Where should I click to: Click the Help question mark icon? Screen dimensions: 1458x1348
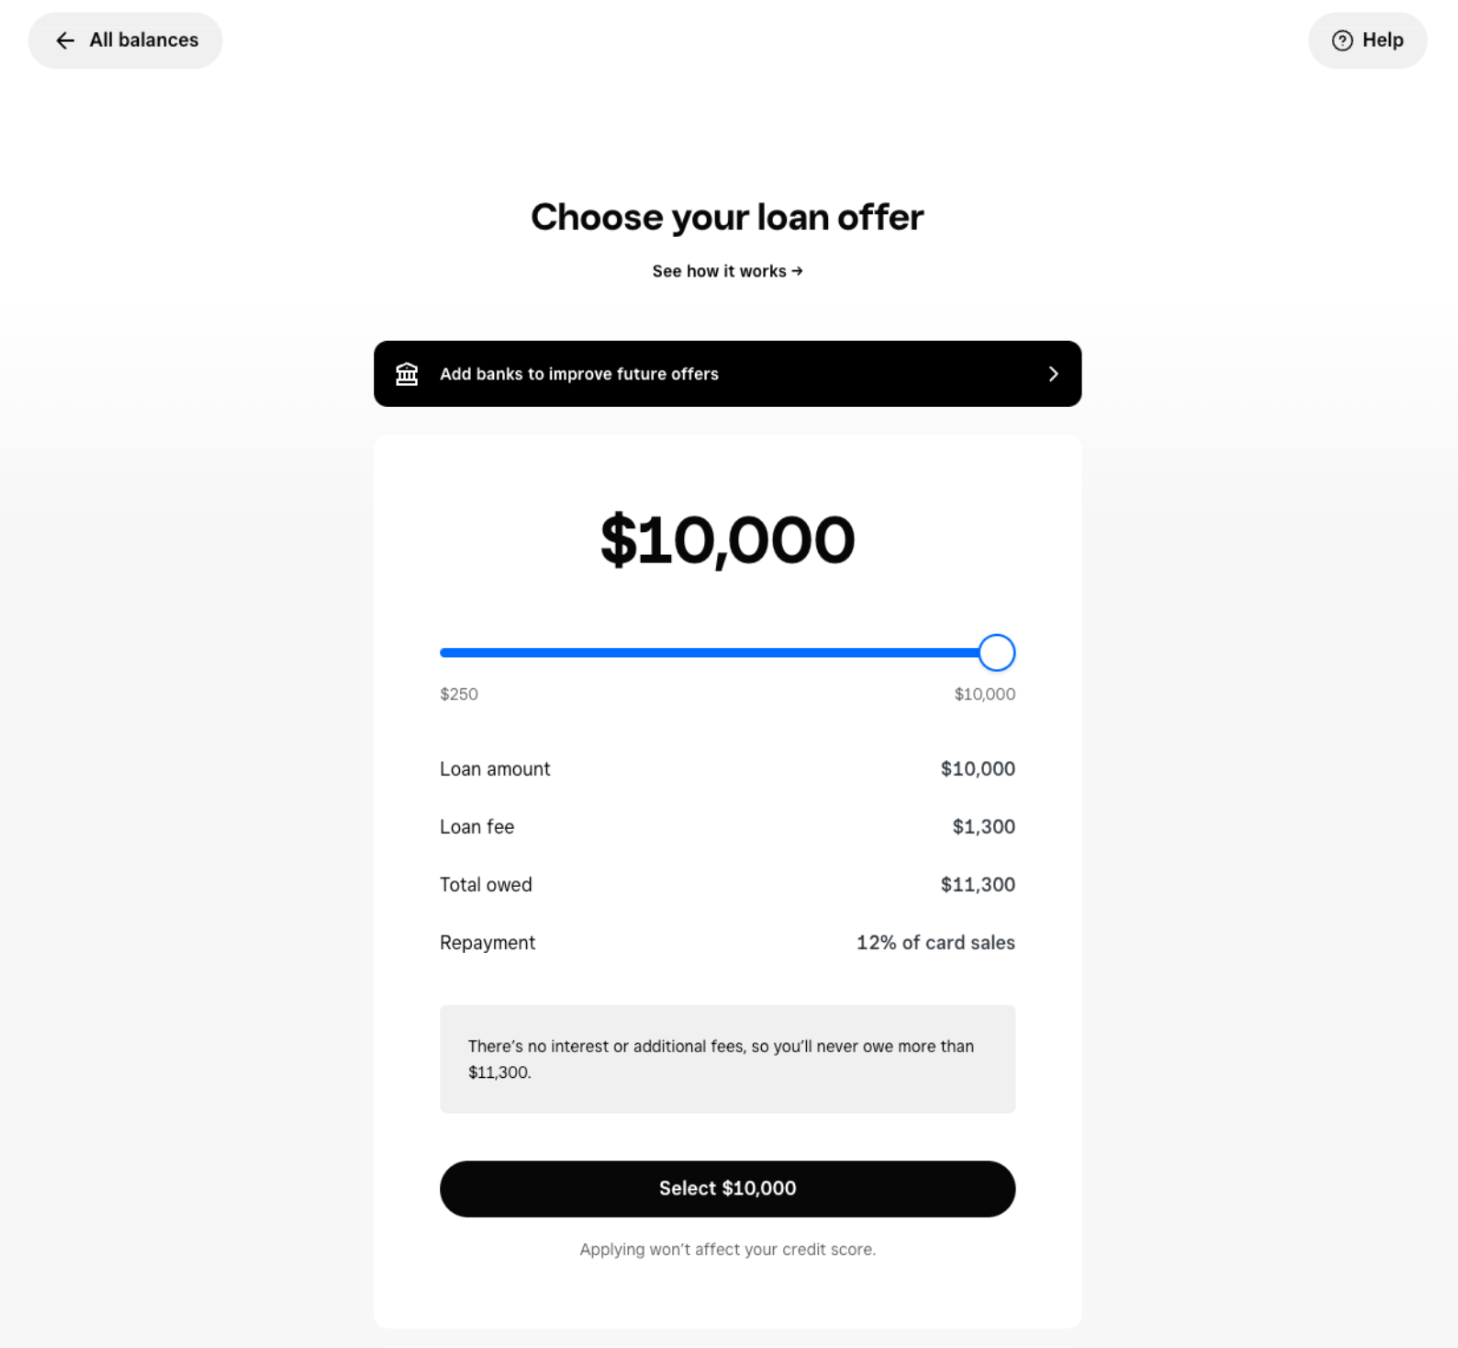(1340, 40)
